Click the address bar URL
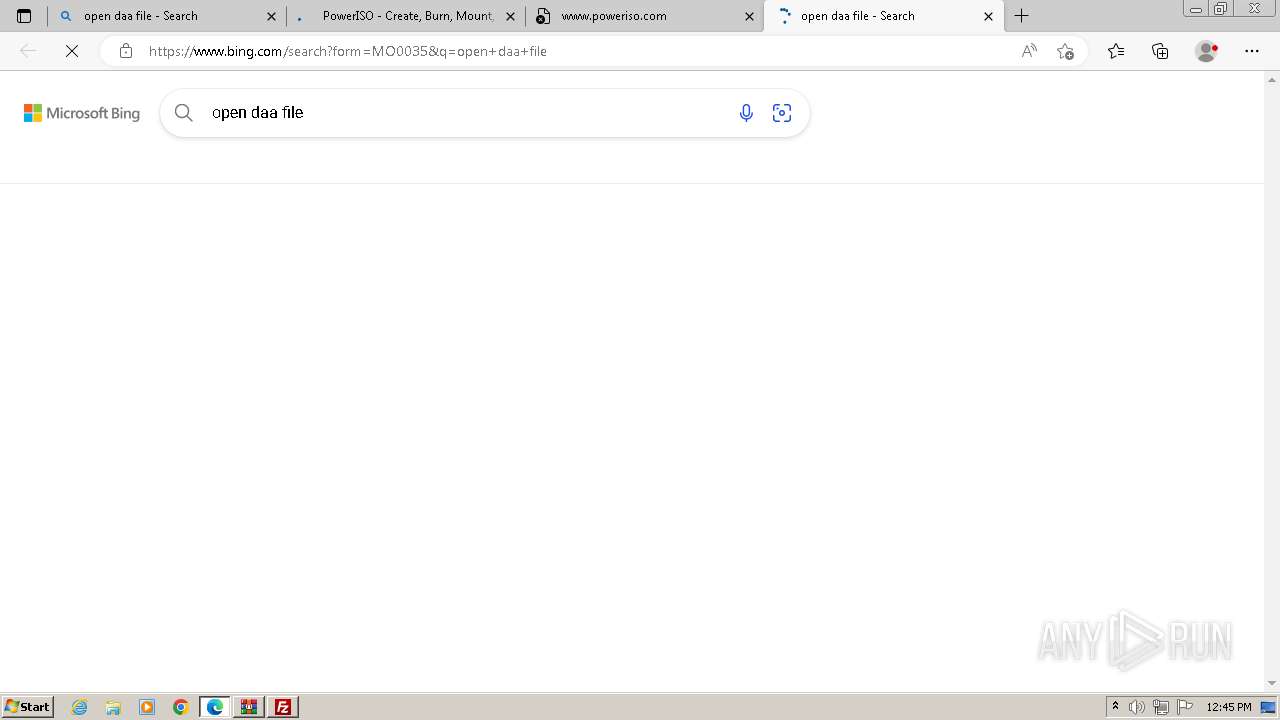Screen dimensions: 1280x720 [348, 51]
